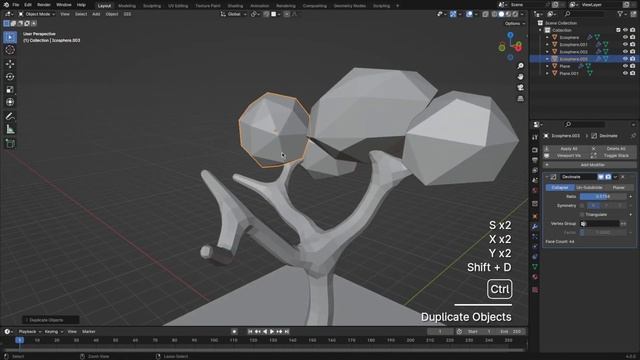This screenshot has width=640, height=360.
Task: Select the Move tool
Action: 10,64
